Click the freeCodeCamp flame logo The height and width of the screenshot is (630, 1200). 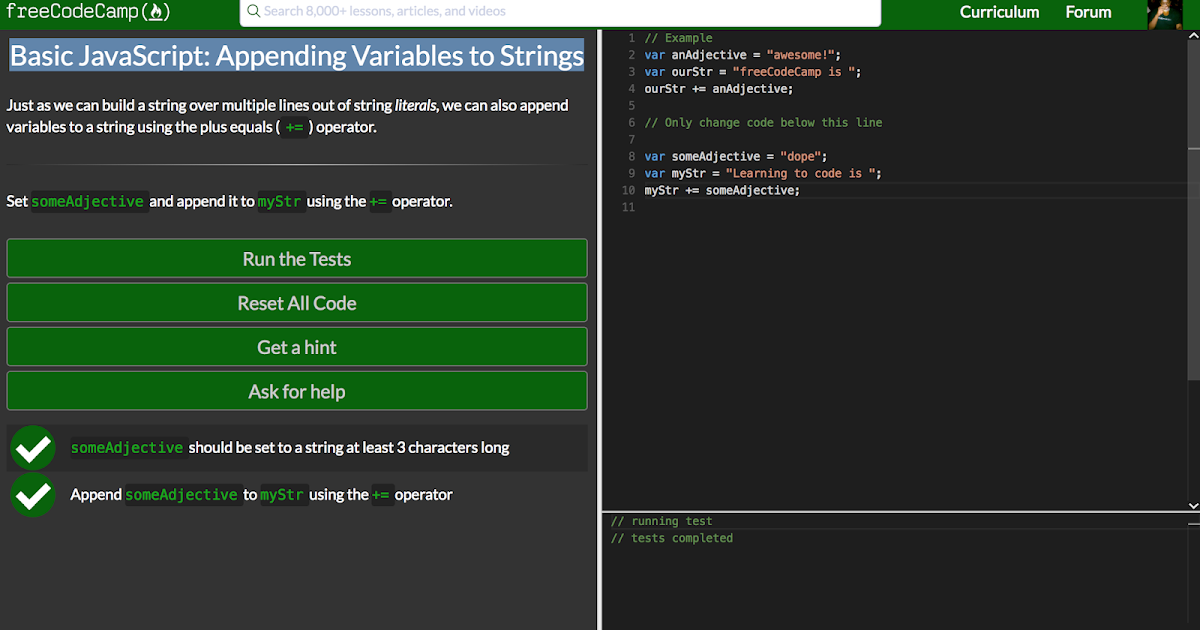(154, 12)
